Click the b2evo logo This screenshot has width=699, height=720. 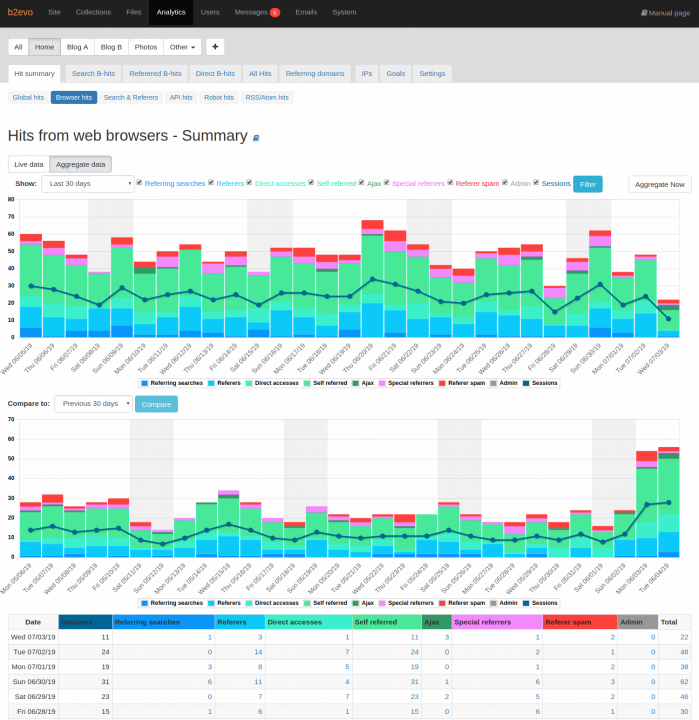(x=20, y=12)
